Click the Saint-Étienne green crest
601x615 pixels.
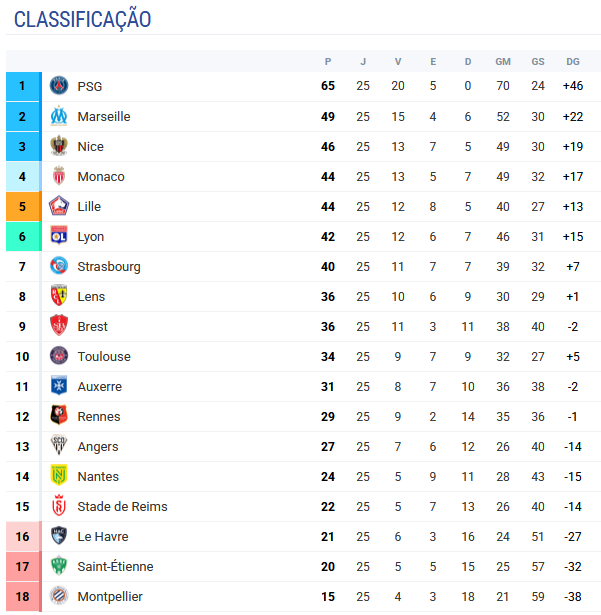coord(59,566)
